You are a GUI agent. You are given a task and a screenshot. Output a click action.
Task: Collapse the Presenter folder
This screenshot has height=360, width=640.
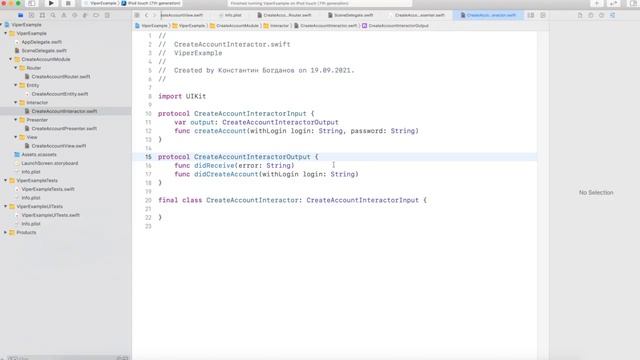16,120
